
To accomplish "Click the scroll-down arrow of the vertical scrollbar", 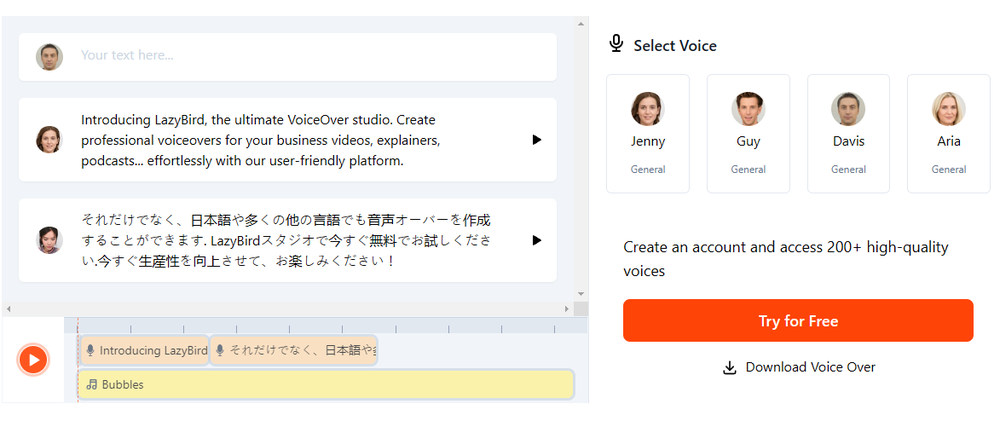I will (x=580, y=294).
